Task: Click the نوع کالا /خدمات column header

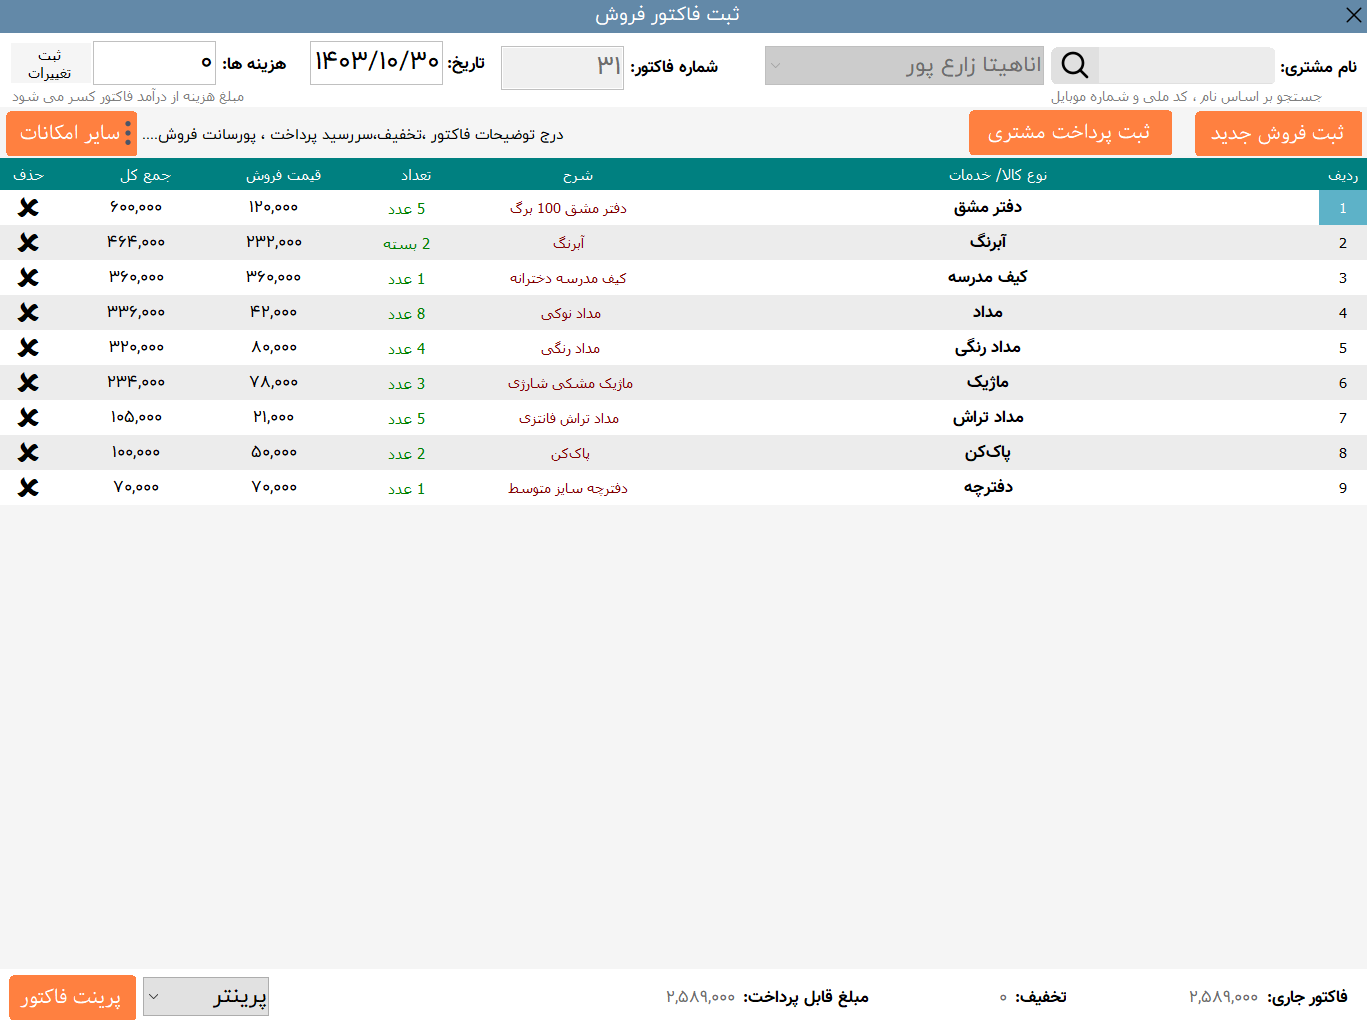Action: tap(998, 175)
